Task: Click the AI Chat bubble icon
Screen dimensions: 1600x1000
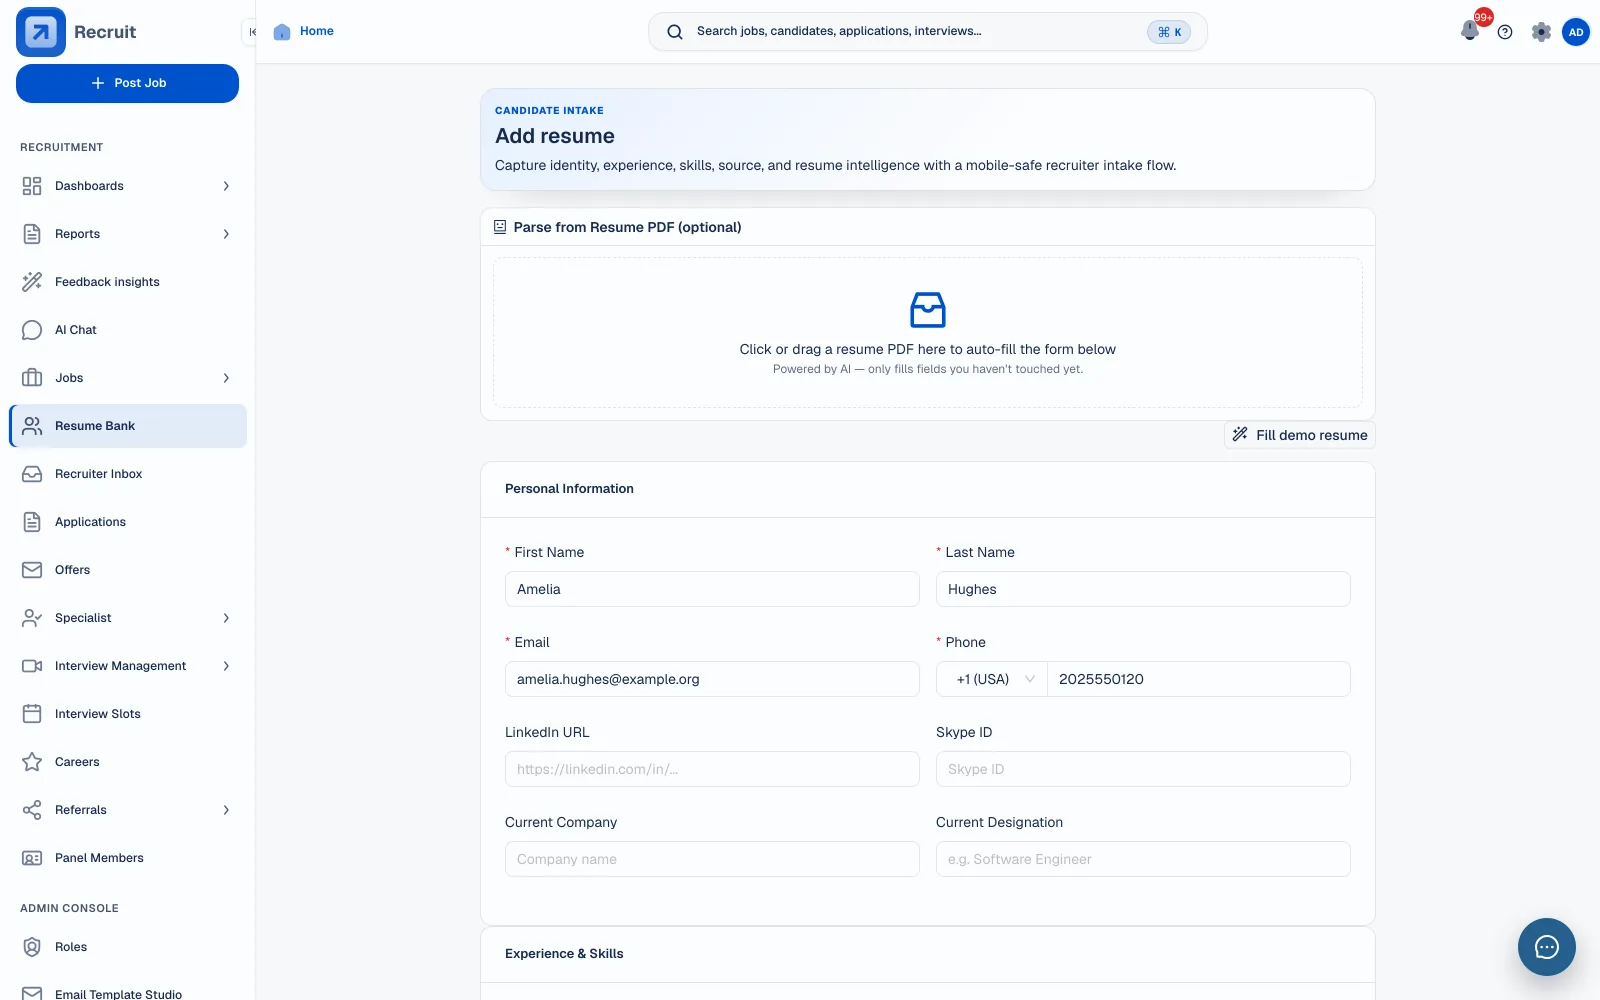Action: [x=32, y=330]
